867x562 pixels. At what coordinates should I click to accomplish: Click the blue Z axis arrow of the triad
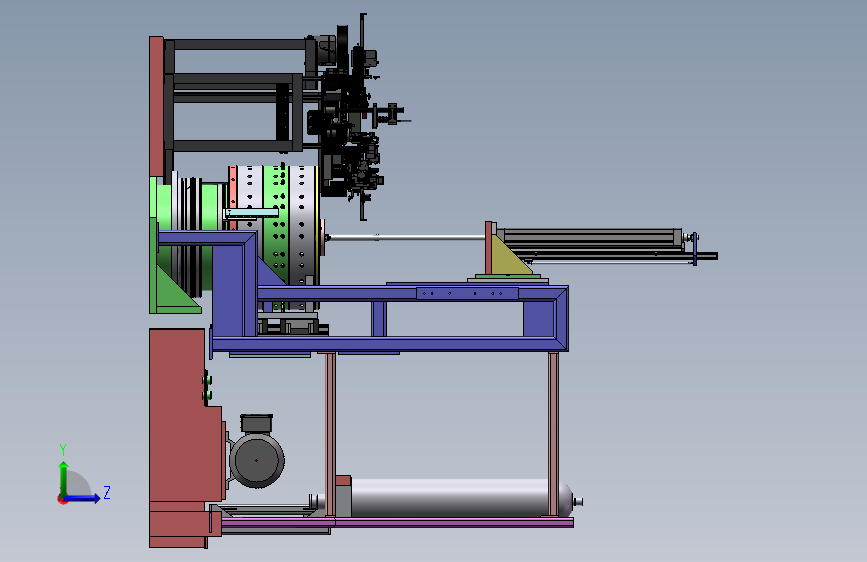pos(83,498)
